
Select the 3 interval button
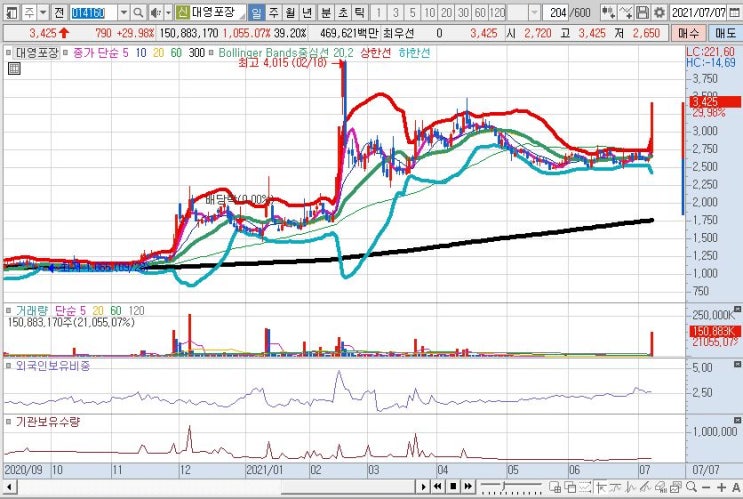click(396, 12)
